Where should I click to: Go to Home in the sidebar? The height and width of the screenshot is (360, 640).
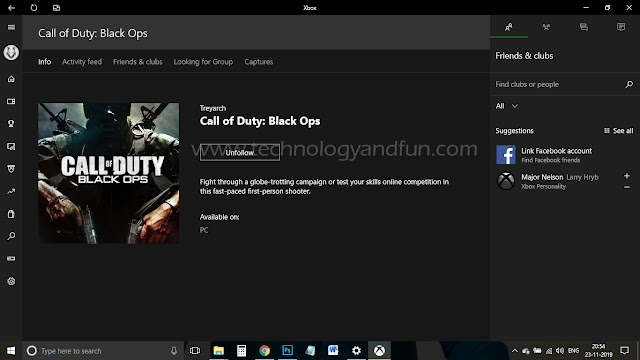11,79
